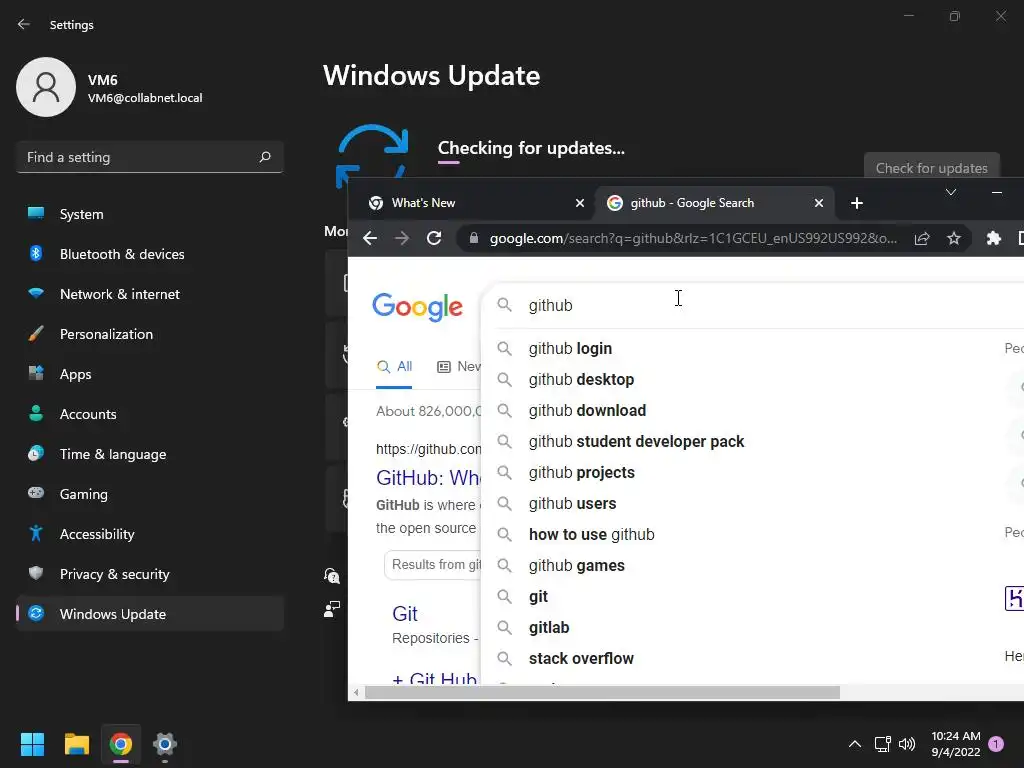Click Chrome horizontal scrollbar thumb
This screenshot has height=768, width=1024.
[602, 692]
